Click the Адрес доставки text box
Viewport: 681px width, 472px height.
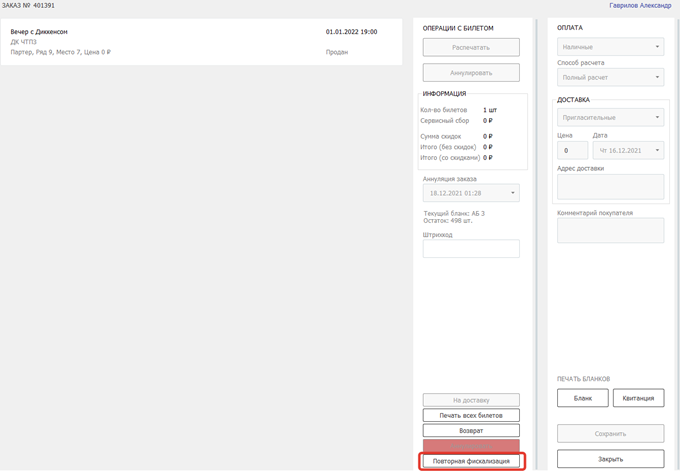610,187
